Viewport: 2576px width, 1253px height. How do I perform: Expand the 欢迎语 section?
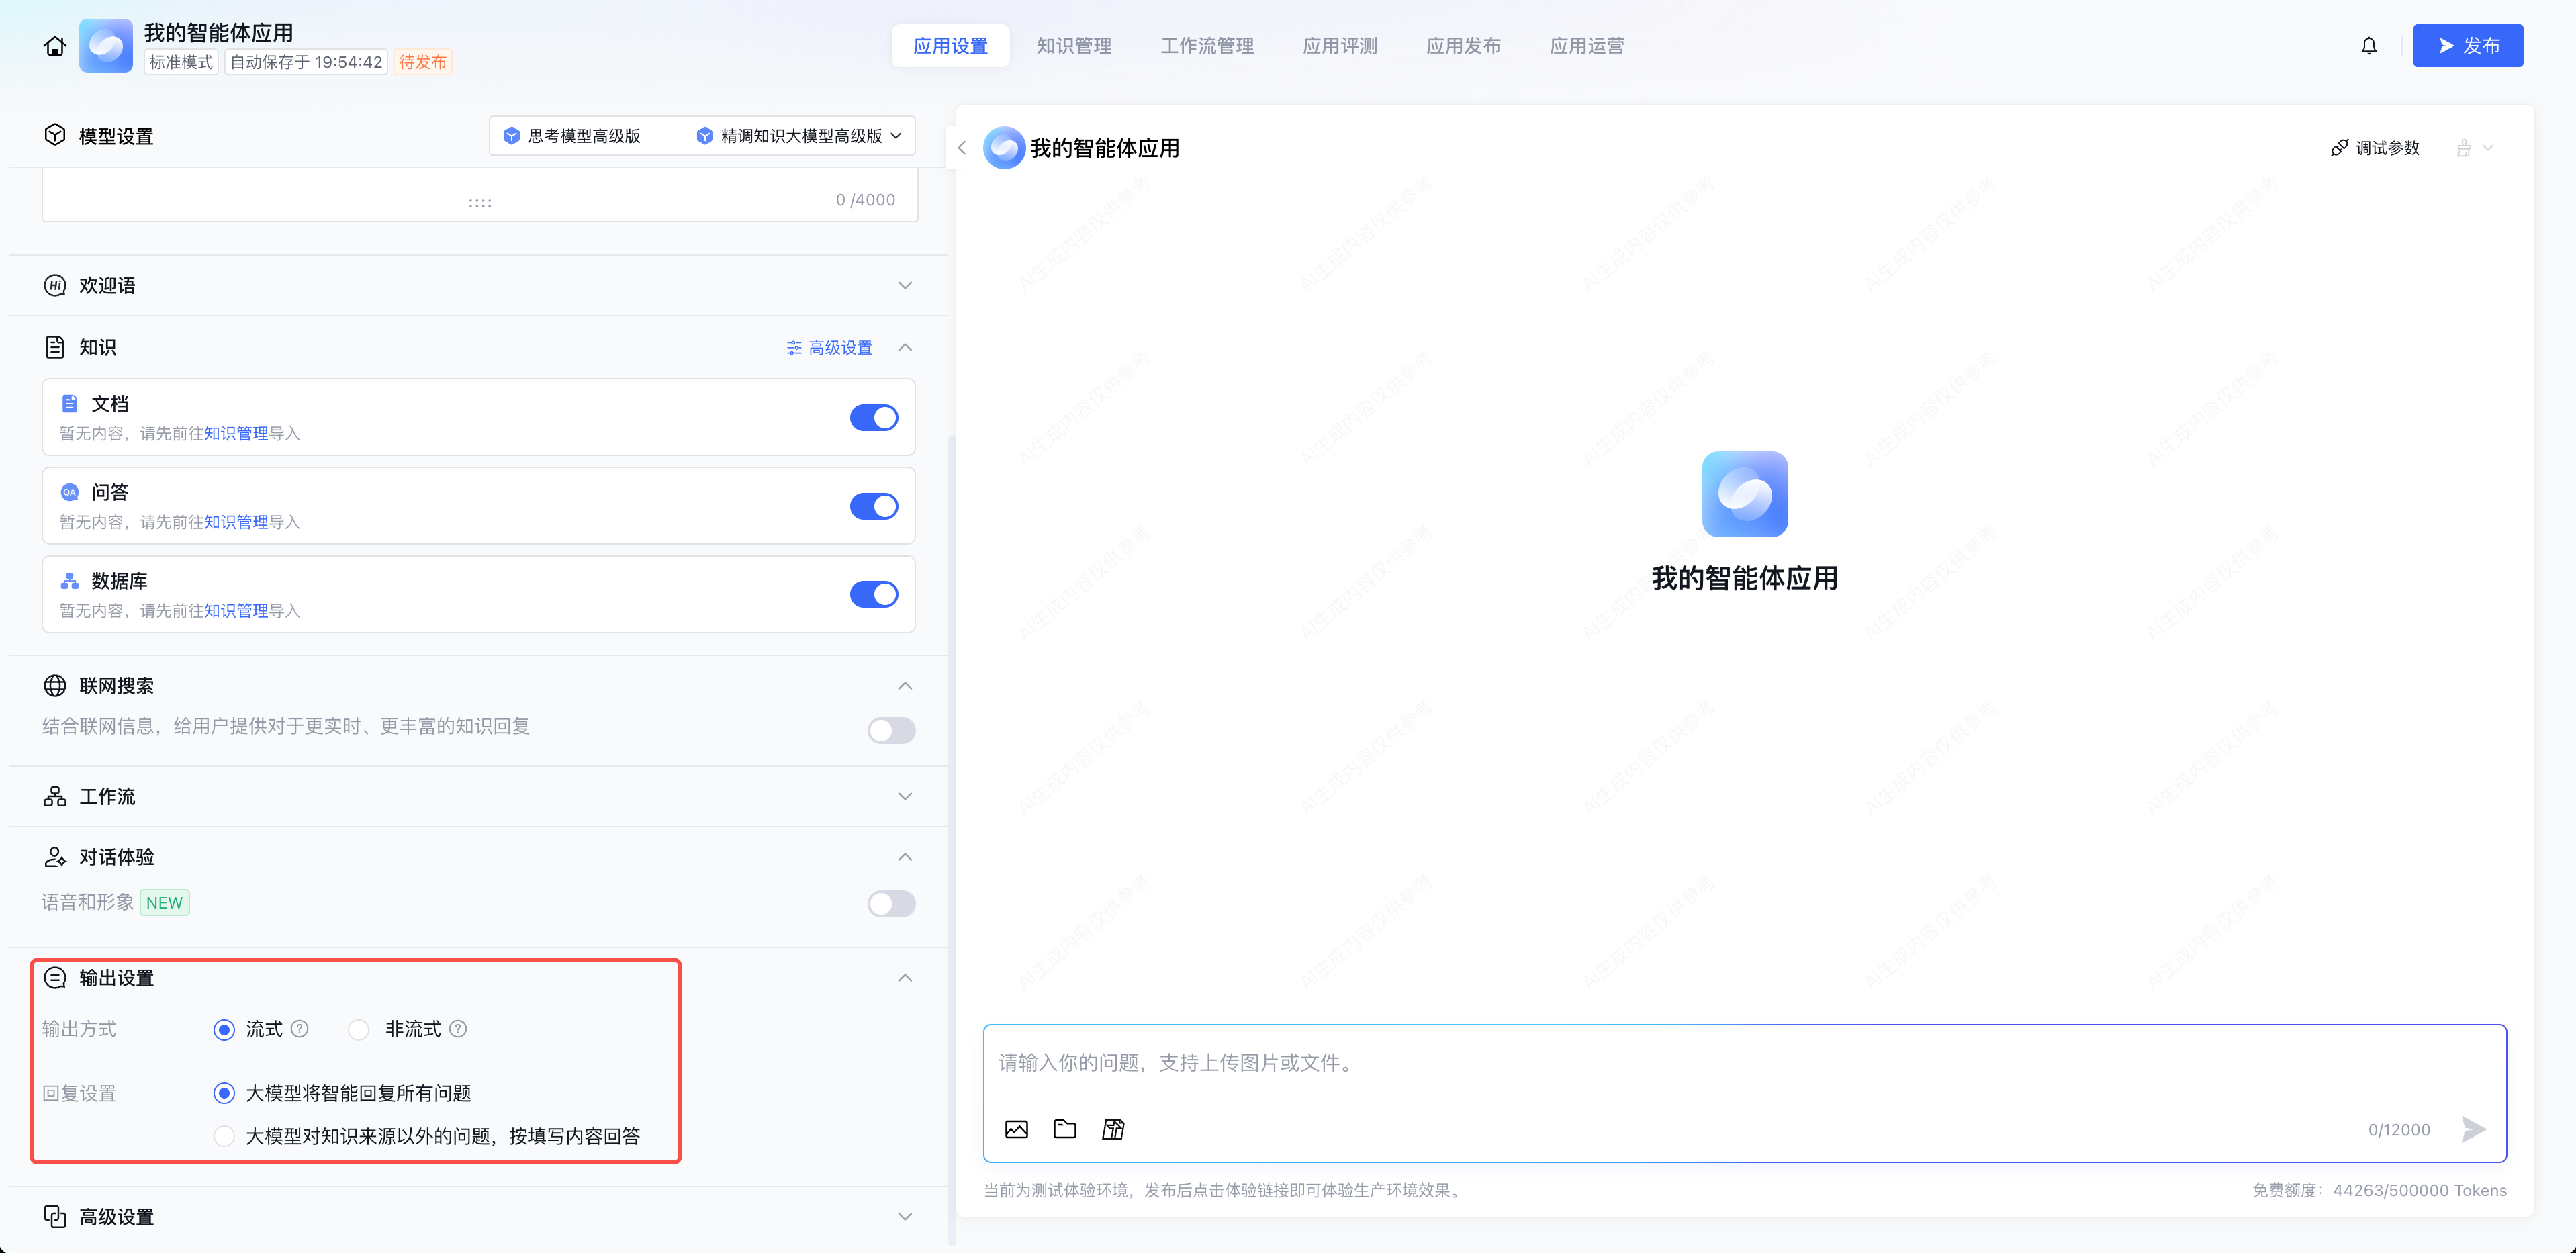click(904, 286)
